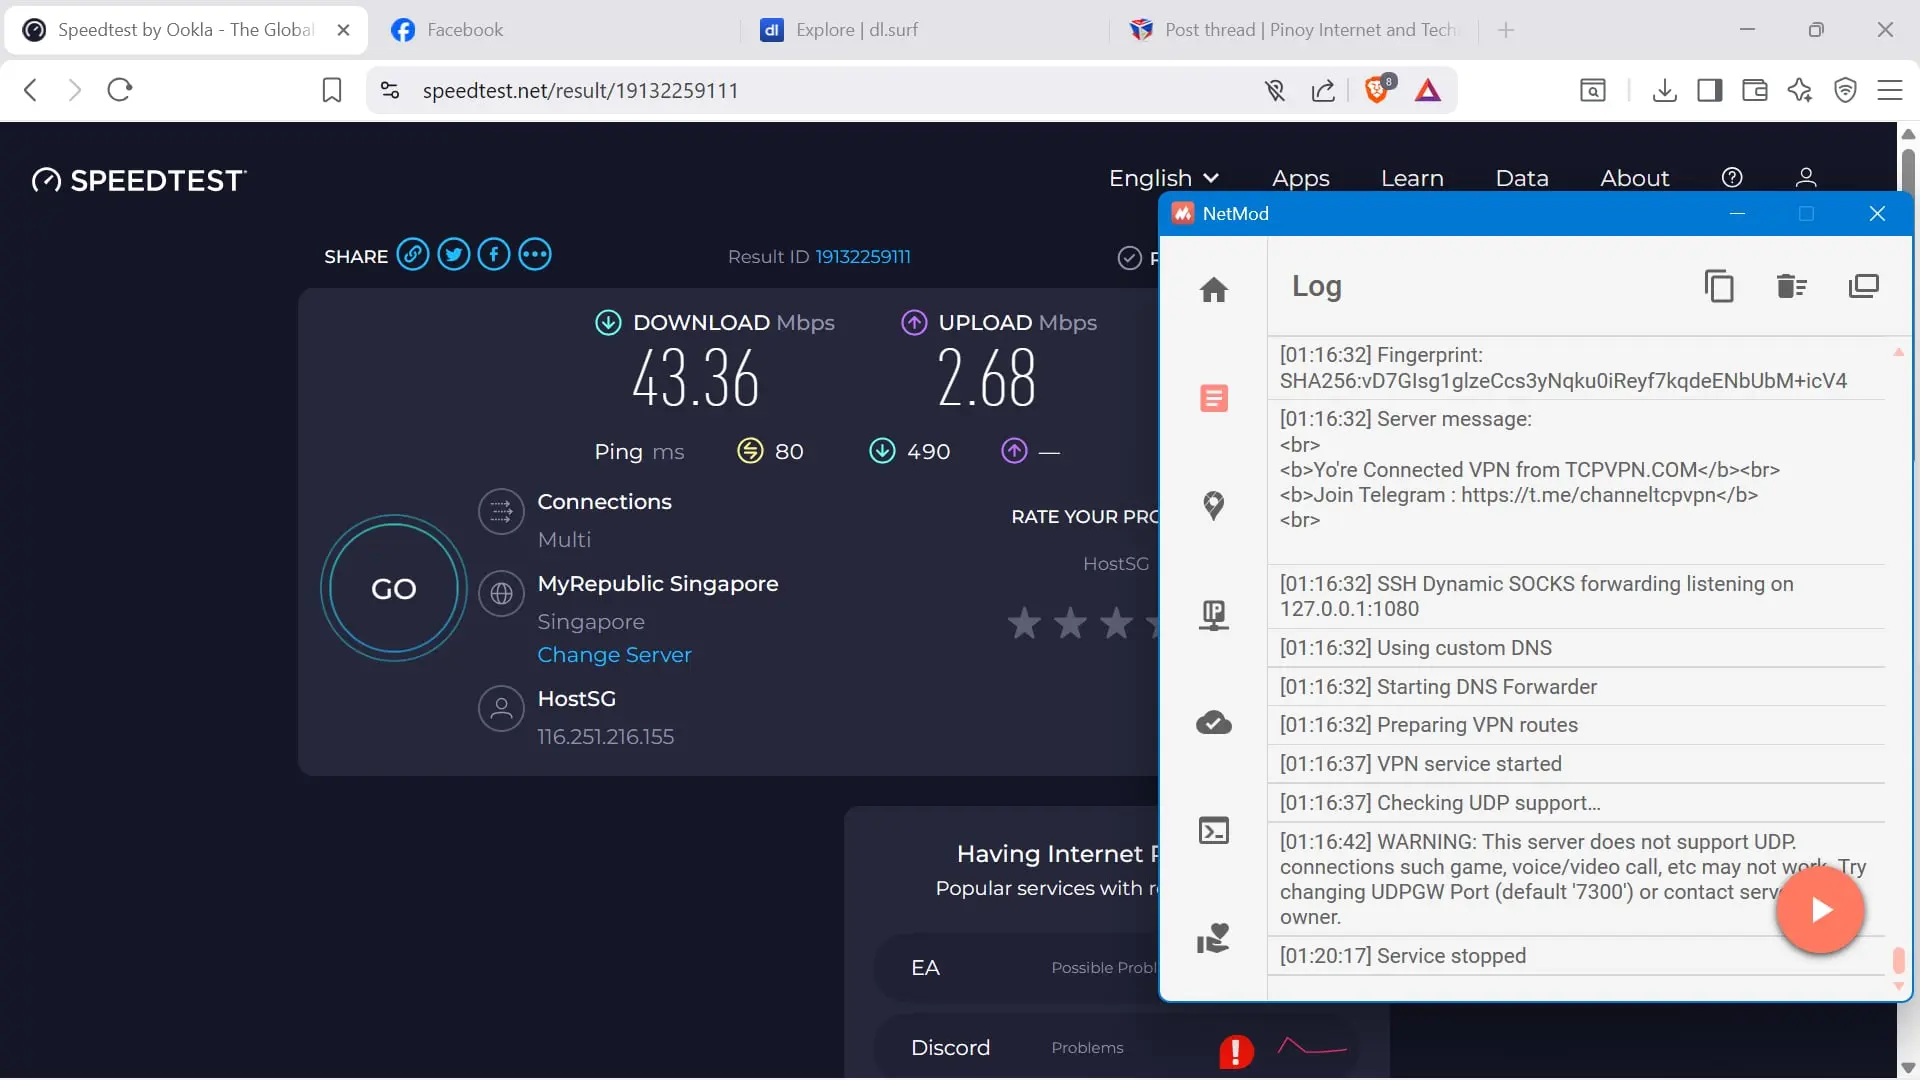Viewport: 1920px width, 1080px height.
Task: Switch to the Post thread Pinoy Internet tab
Action: coord(1296,30)
